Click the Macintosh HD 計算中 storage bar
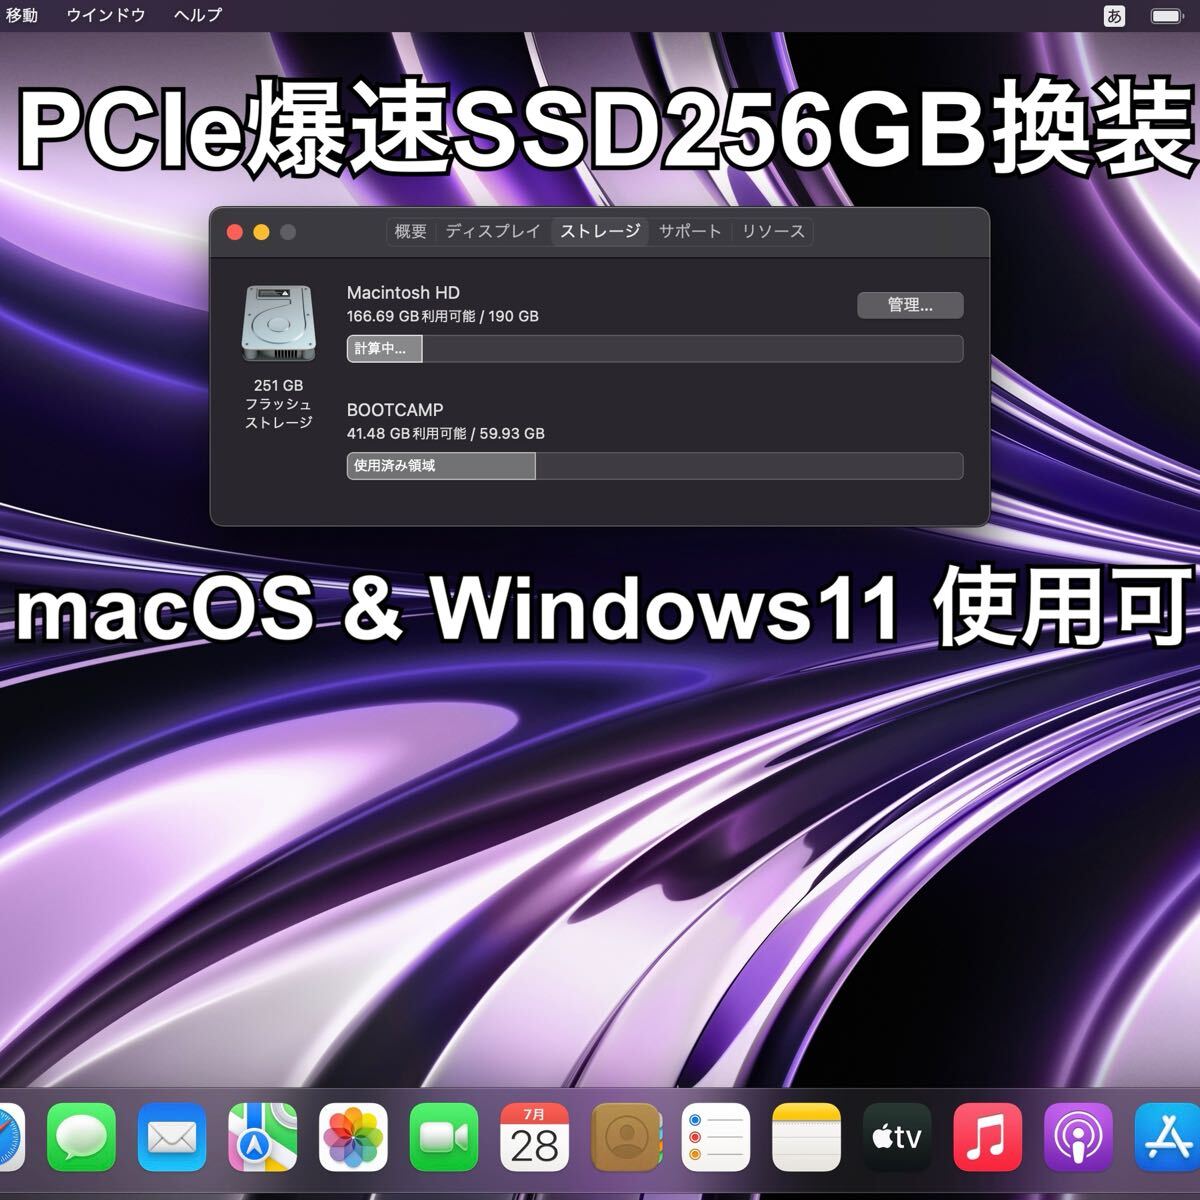The width and height of the screenshot is (1200, 1200). pyautogui.click(x=655, y=349)
